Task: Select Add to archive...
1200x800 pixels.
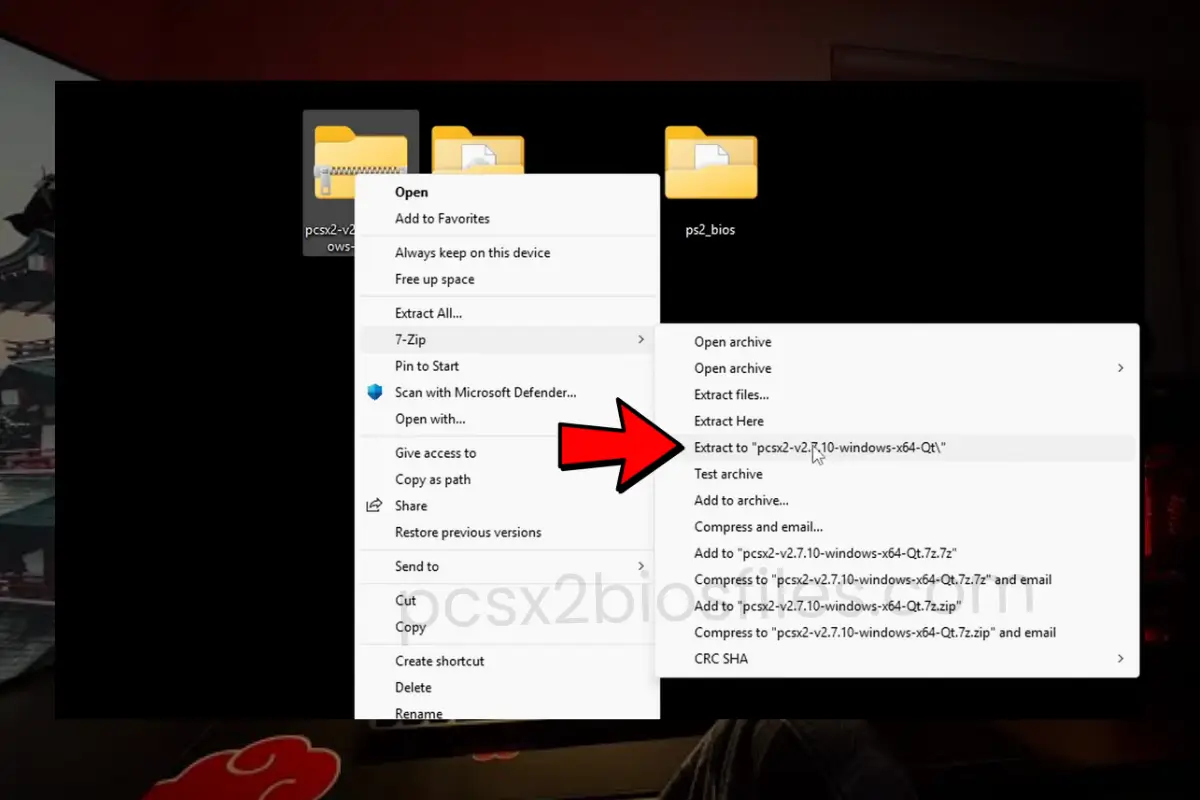Action: [x=741, y=500]
